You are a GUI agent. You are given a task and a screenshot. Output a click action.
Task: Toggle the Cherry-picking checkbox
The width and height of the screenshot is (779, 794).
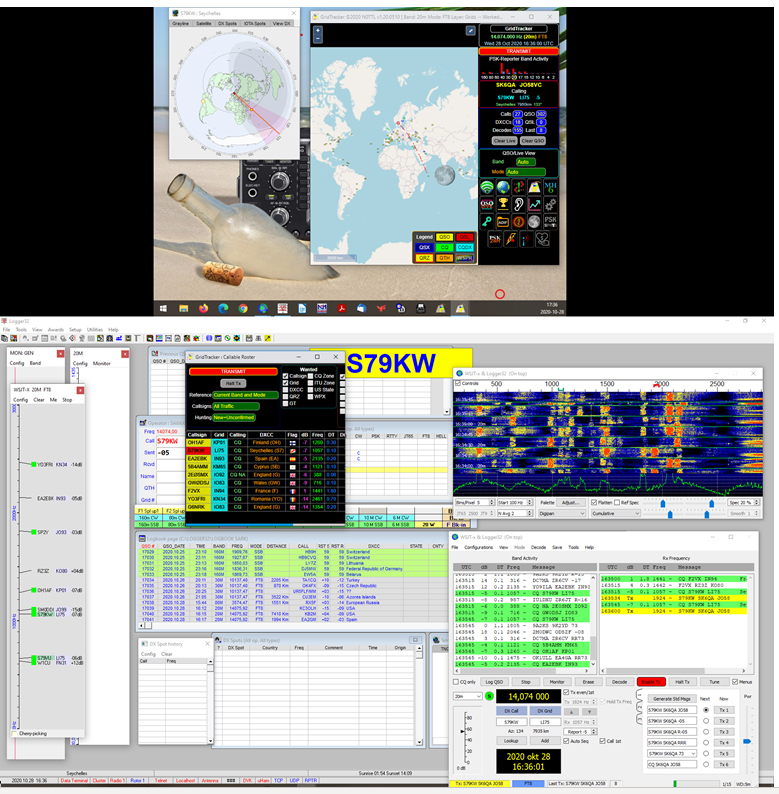click(14, 733)
